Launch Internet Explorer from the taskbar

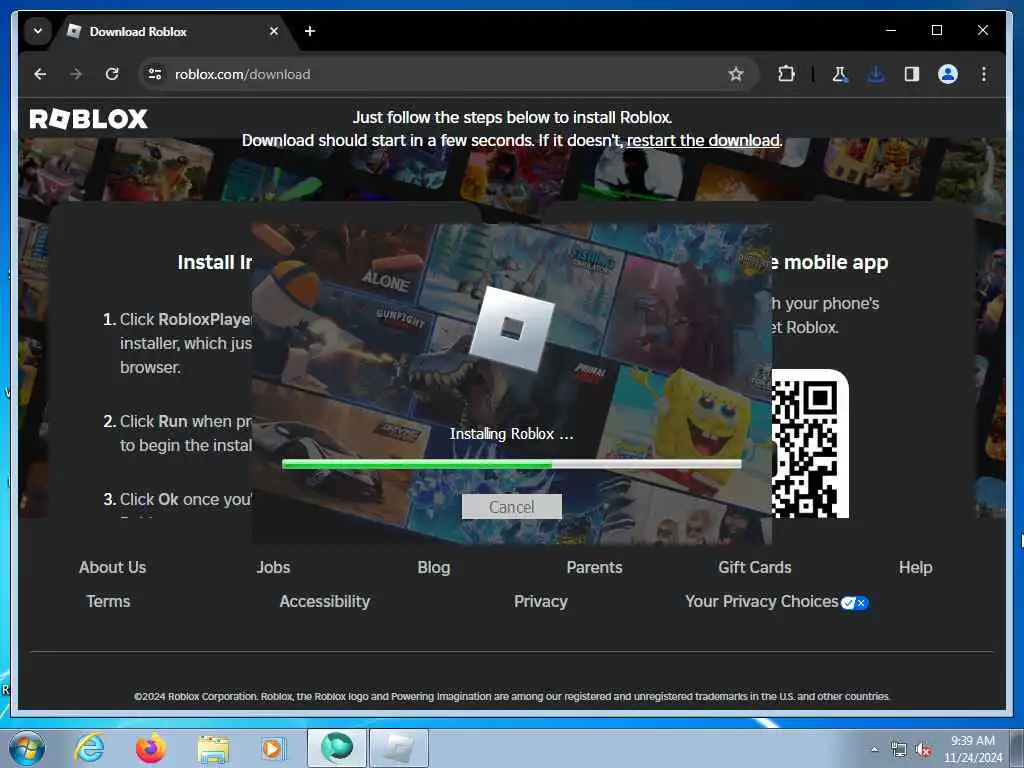tap(89, 748)
